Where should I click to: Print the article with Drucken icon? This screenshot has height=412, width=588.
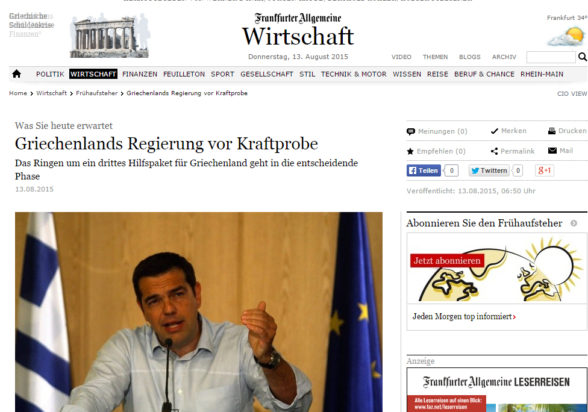[552, 131]
